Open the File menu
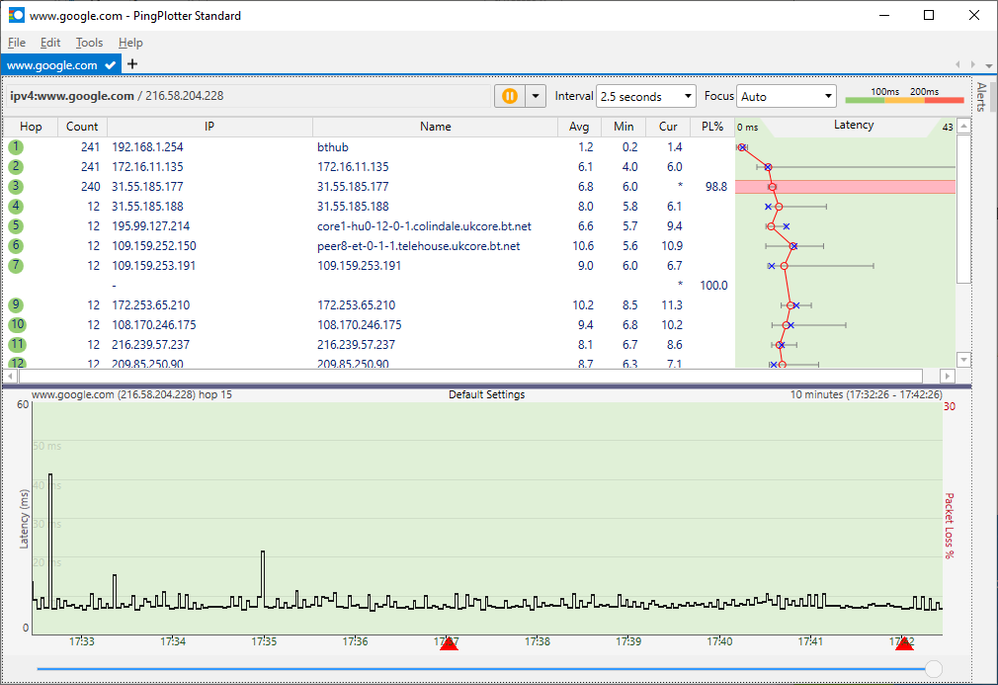The width and height of the screenshot is (998, 685). coord(16,43)
